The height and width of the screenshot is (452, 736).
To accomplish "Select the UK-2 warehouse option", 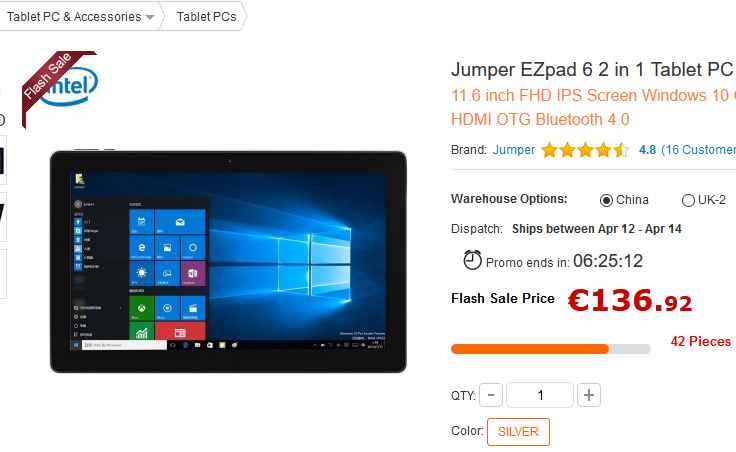I will click(688, 200).
